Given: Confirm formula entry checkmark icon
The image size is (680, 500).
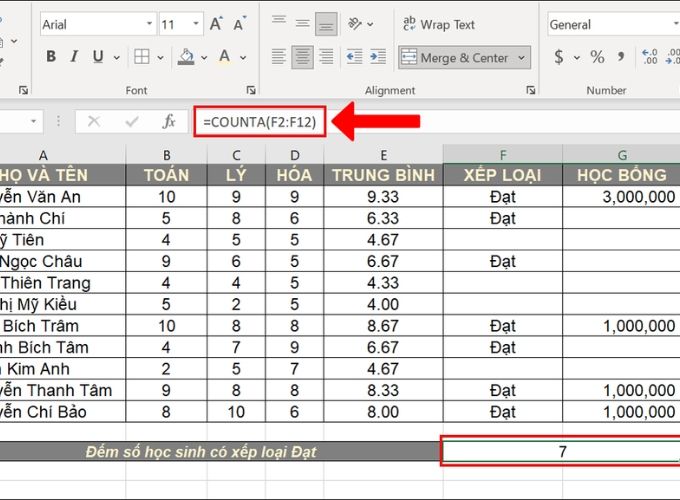Looking at the screenshot, I should (x=131, y=121).
